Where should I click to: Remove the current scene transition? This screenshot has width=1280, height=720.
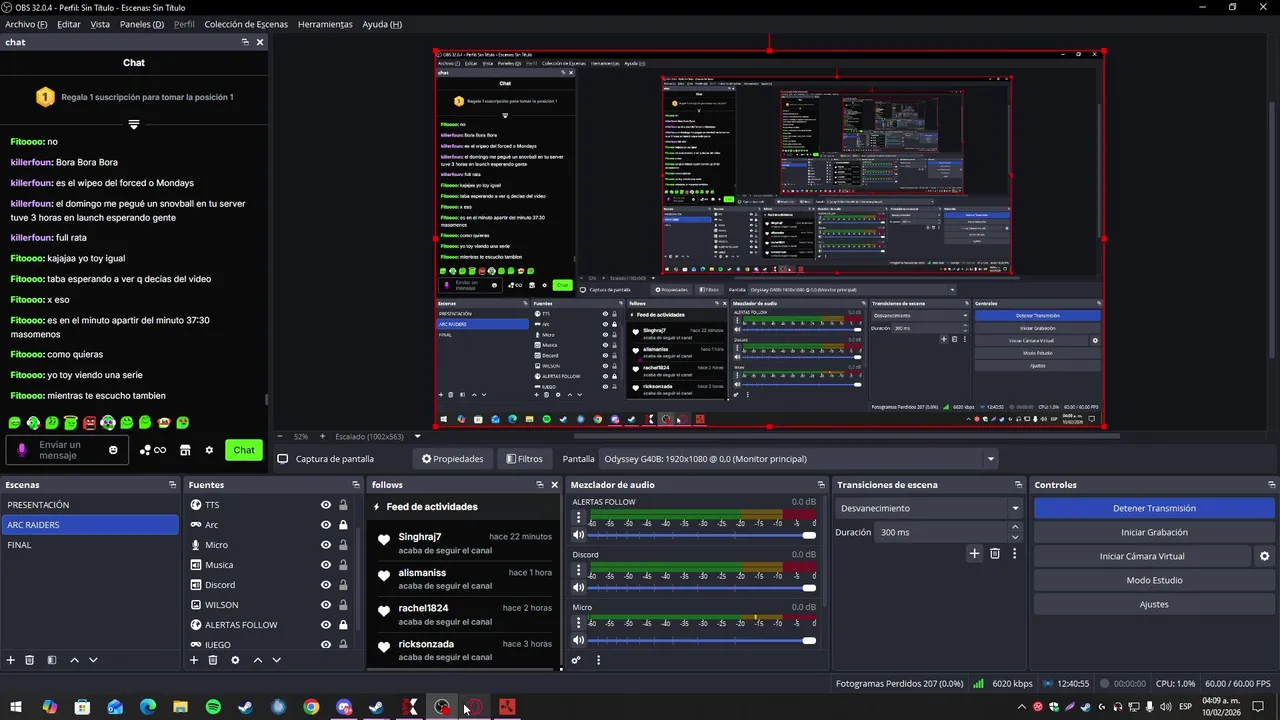[x=994, y=553]
